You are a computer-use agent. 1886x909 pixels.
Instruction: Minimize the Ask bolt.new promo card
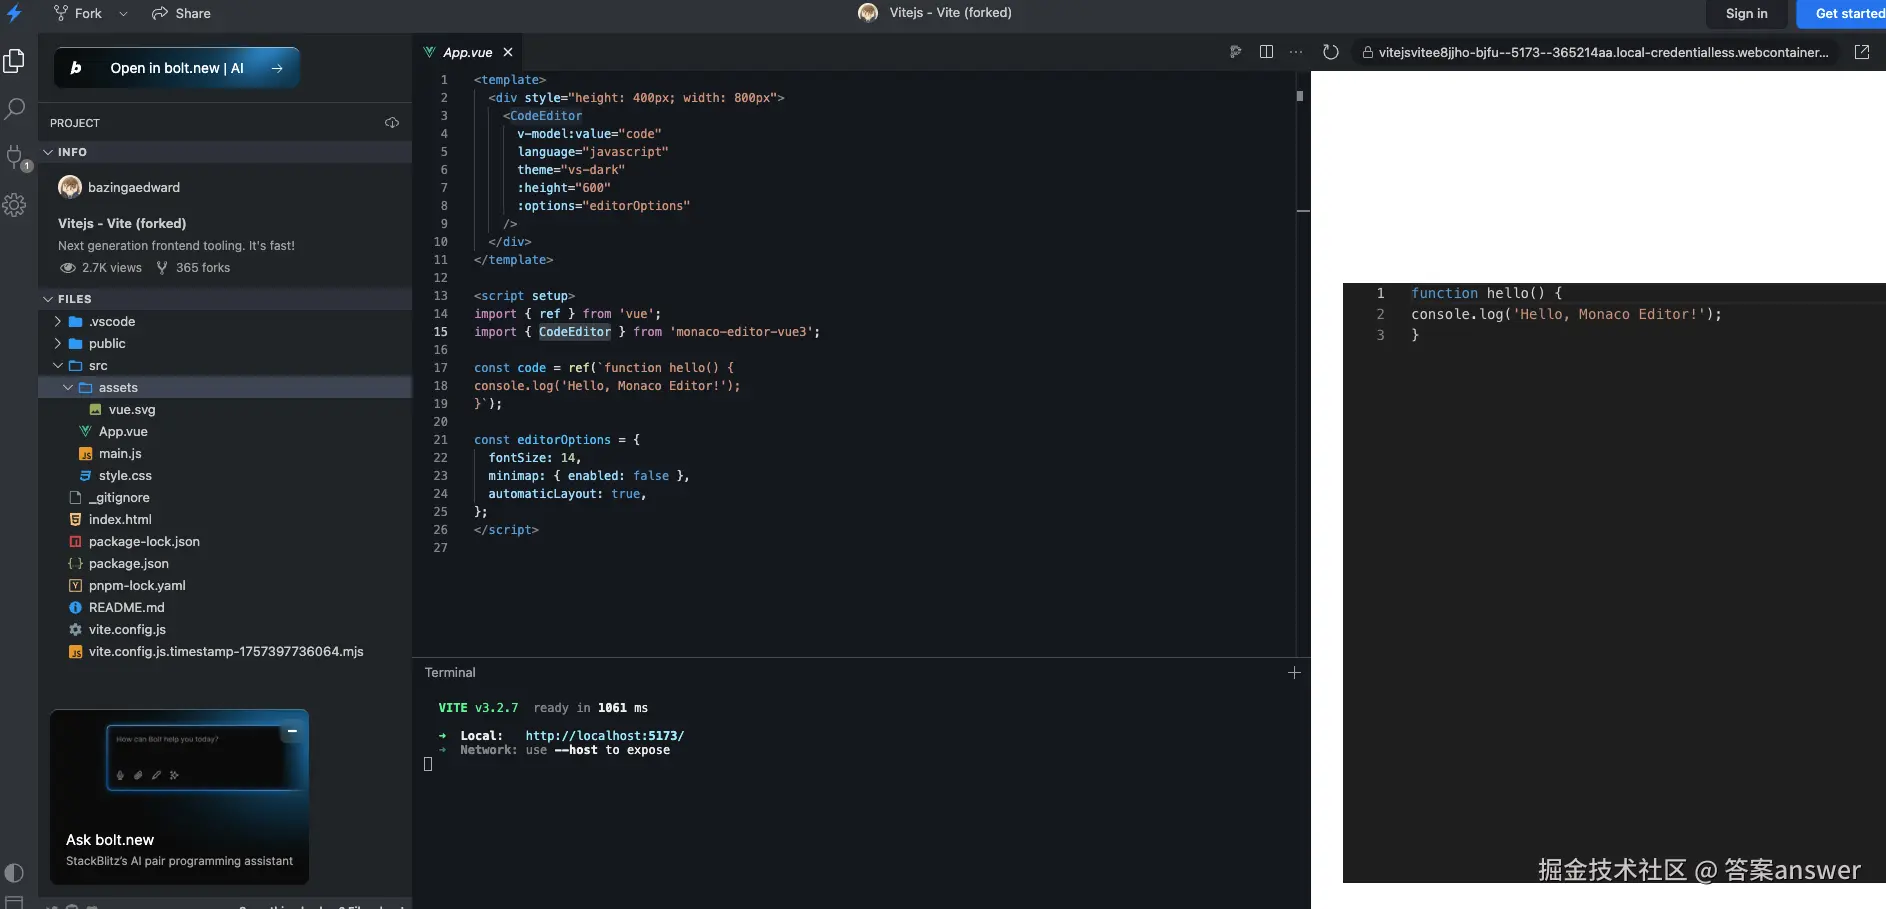click(x=292, y=731)
